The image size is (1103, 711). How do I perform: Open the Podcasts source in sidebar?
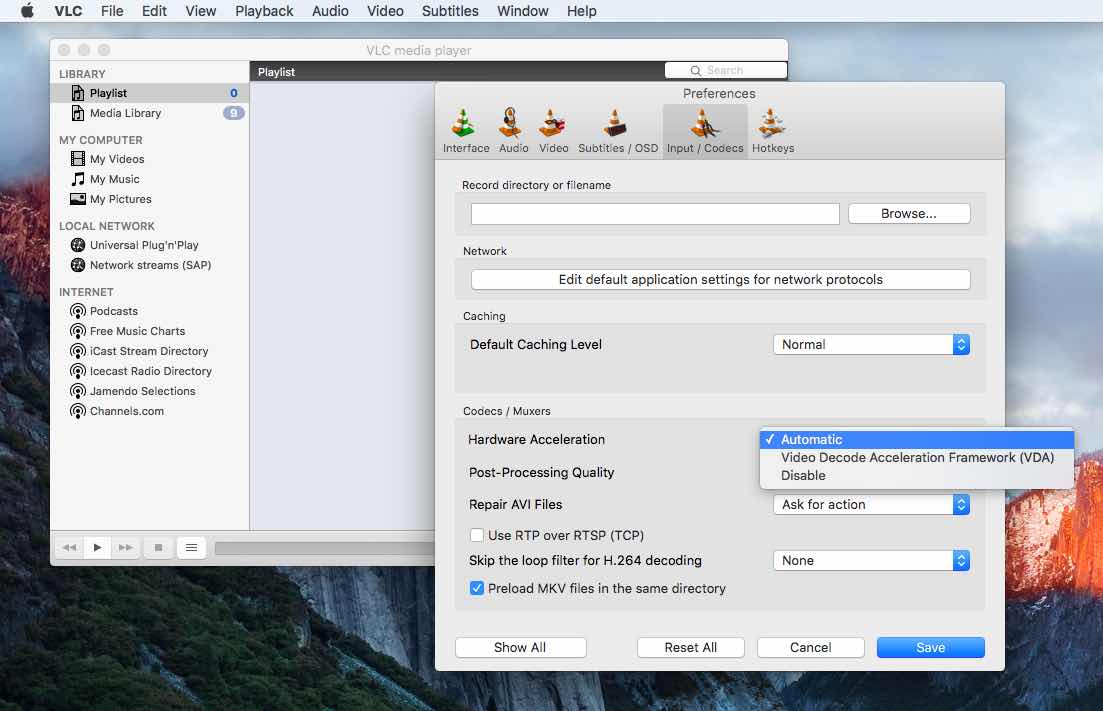coord(112,311)
